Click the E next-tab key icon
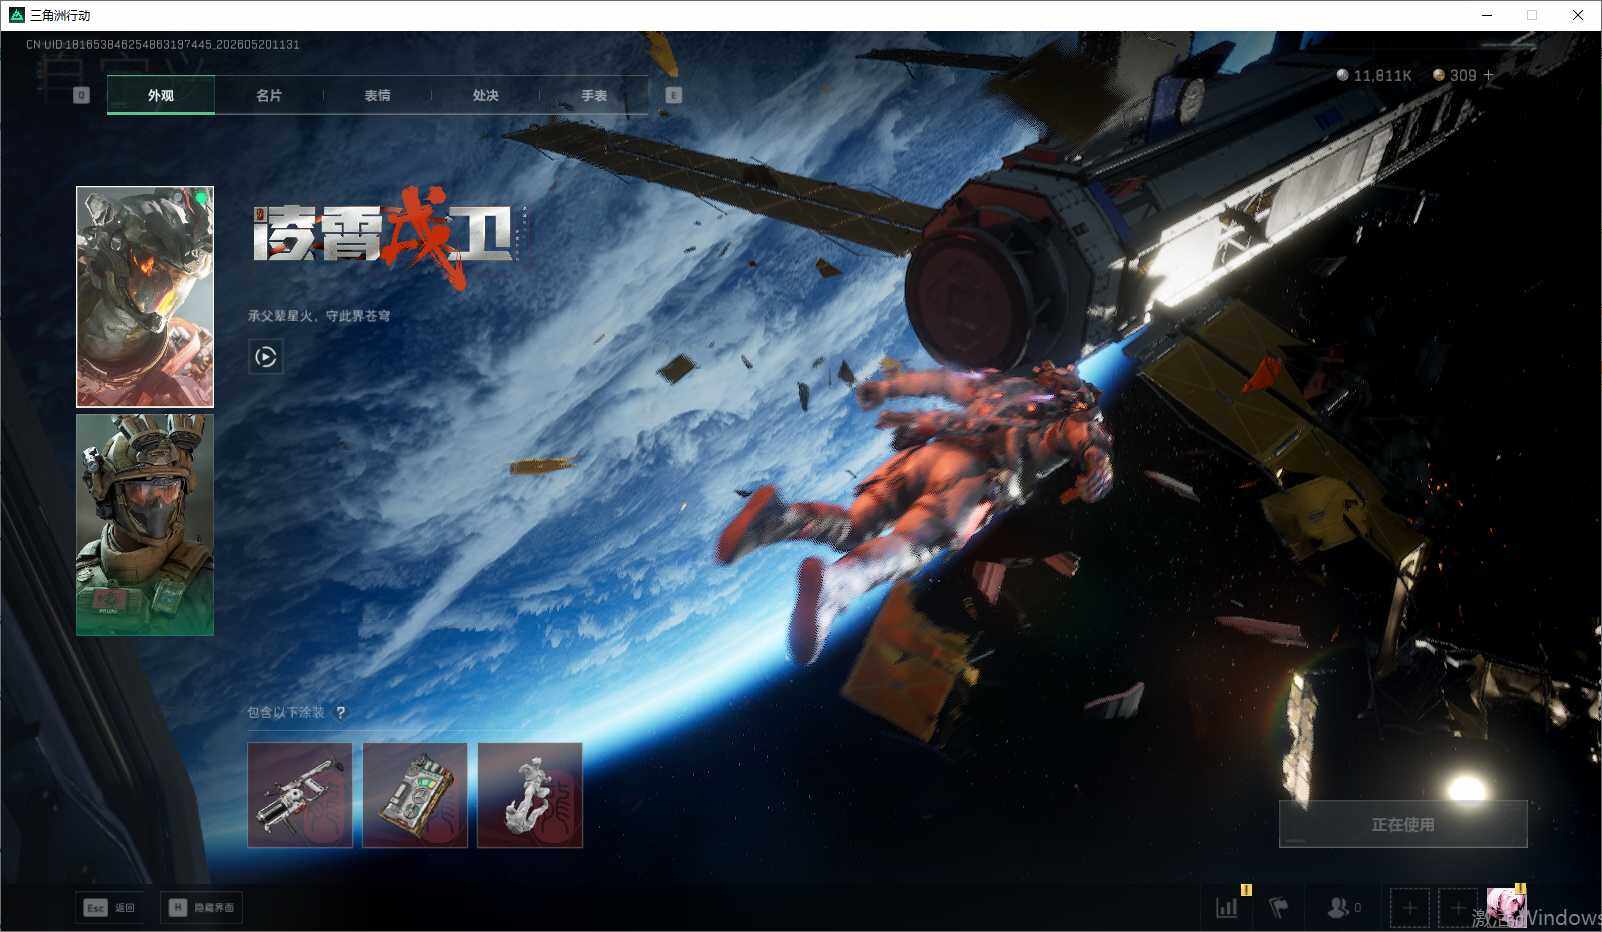 pyautogui.click(x=673, y=95)
